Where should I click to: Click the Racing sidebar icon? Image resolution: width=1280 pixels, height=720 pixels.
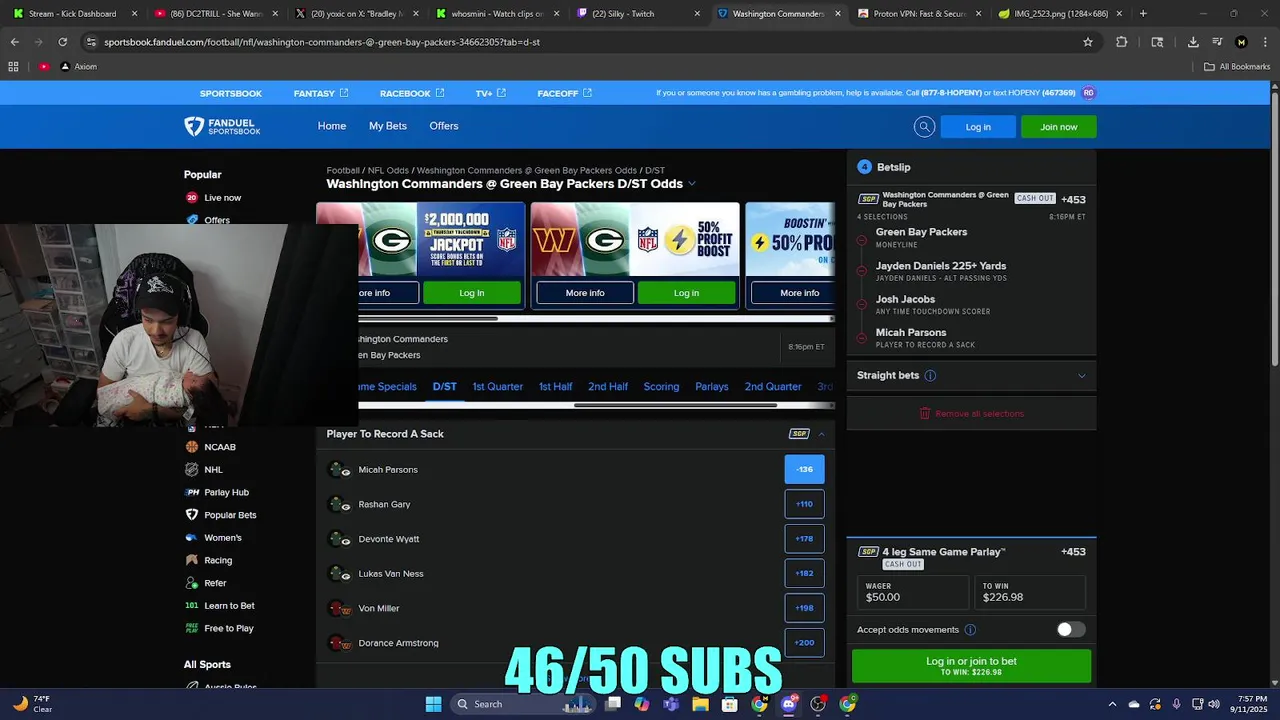click(x=192, y=560)
